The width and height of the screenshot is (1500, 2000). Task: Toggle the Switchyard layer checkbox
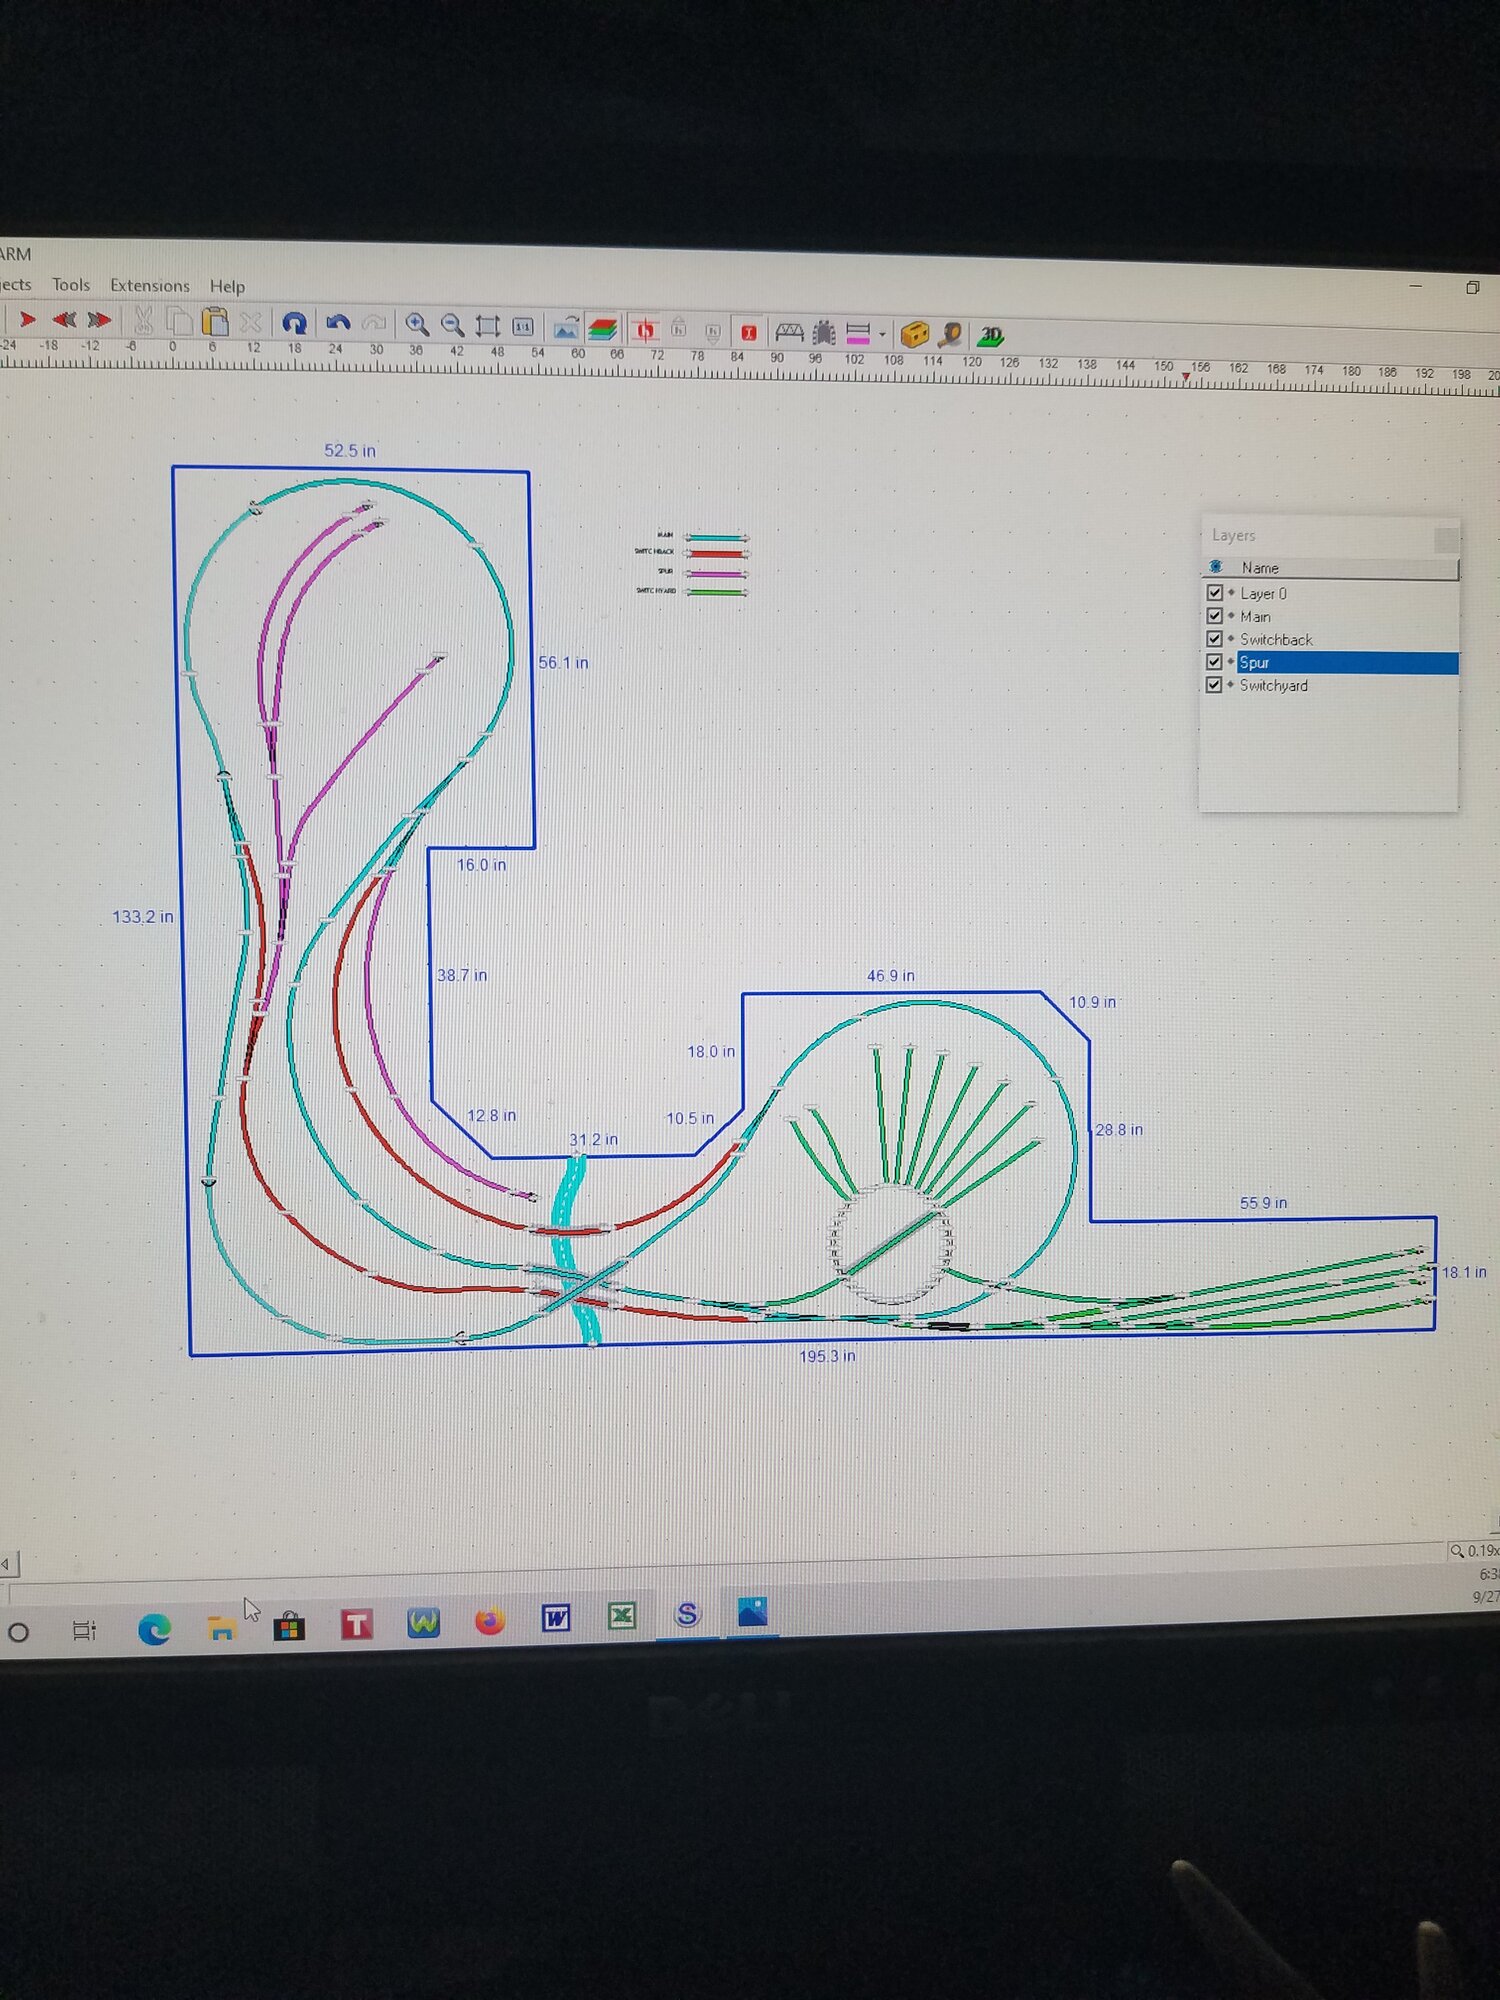(1215, 684)
